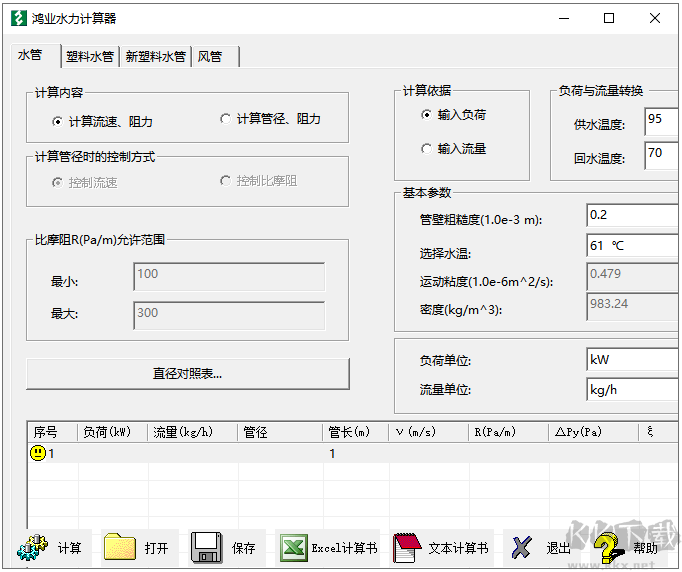Minimize the 鸿业水力计算器 window
This screenshot has height=572, width=682.
click(564, 18)
